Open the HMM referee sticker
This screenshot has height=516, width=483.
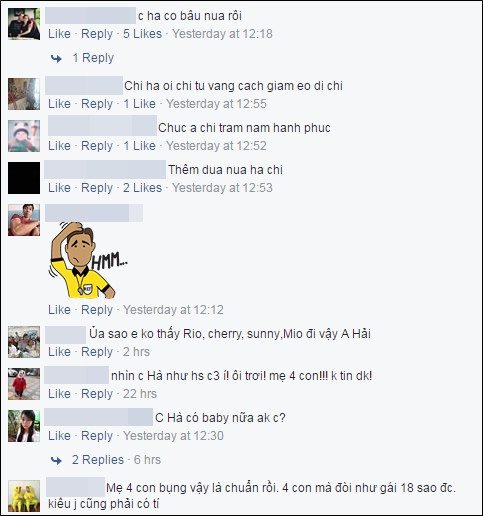pos(88,260)
